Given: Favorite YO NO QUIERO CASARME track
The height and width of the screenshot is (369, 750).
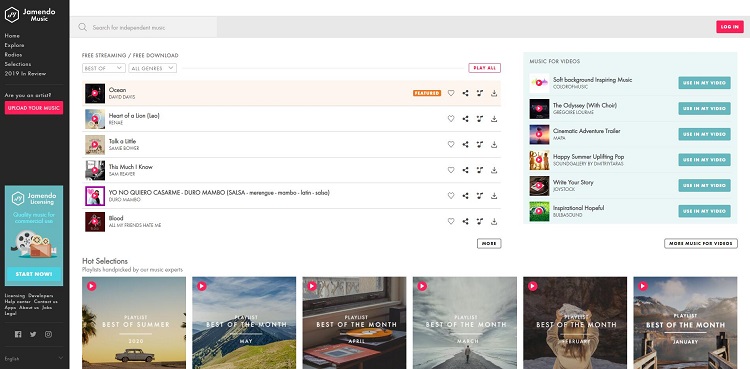Looking at the screenshot, I should coord(451,195).
